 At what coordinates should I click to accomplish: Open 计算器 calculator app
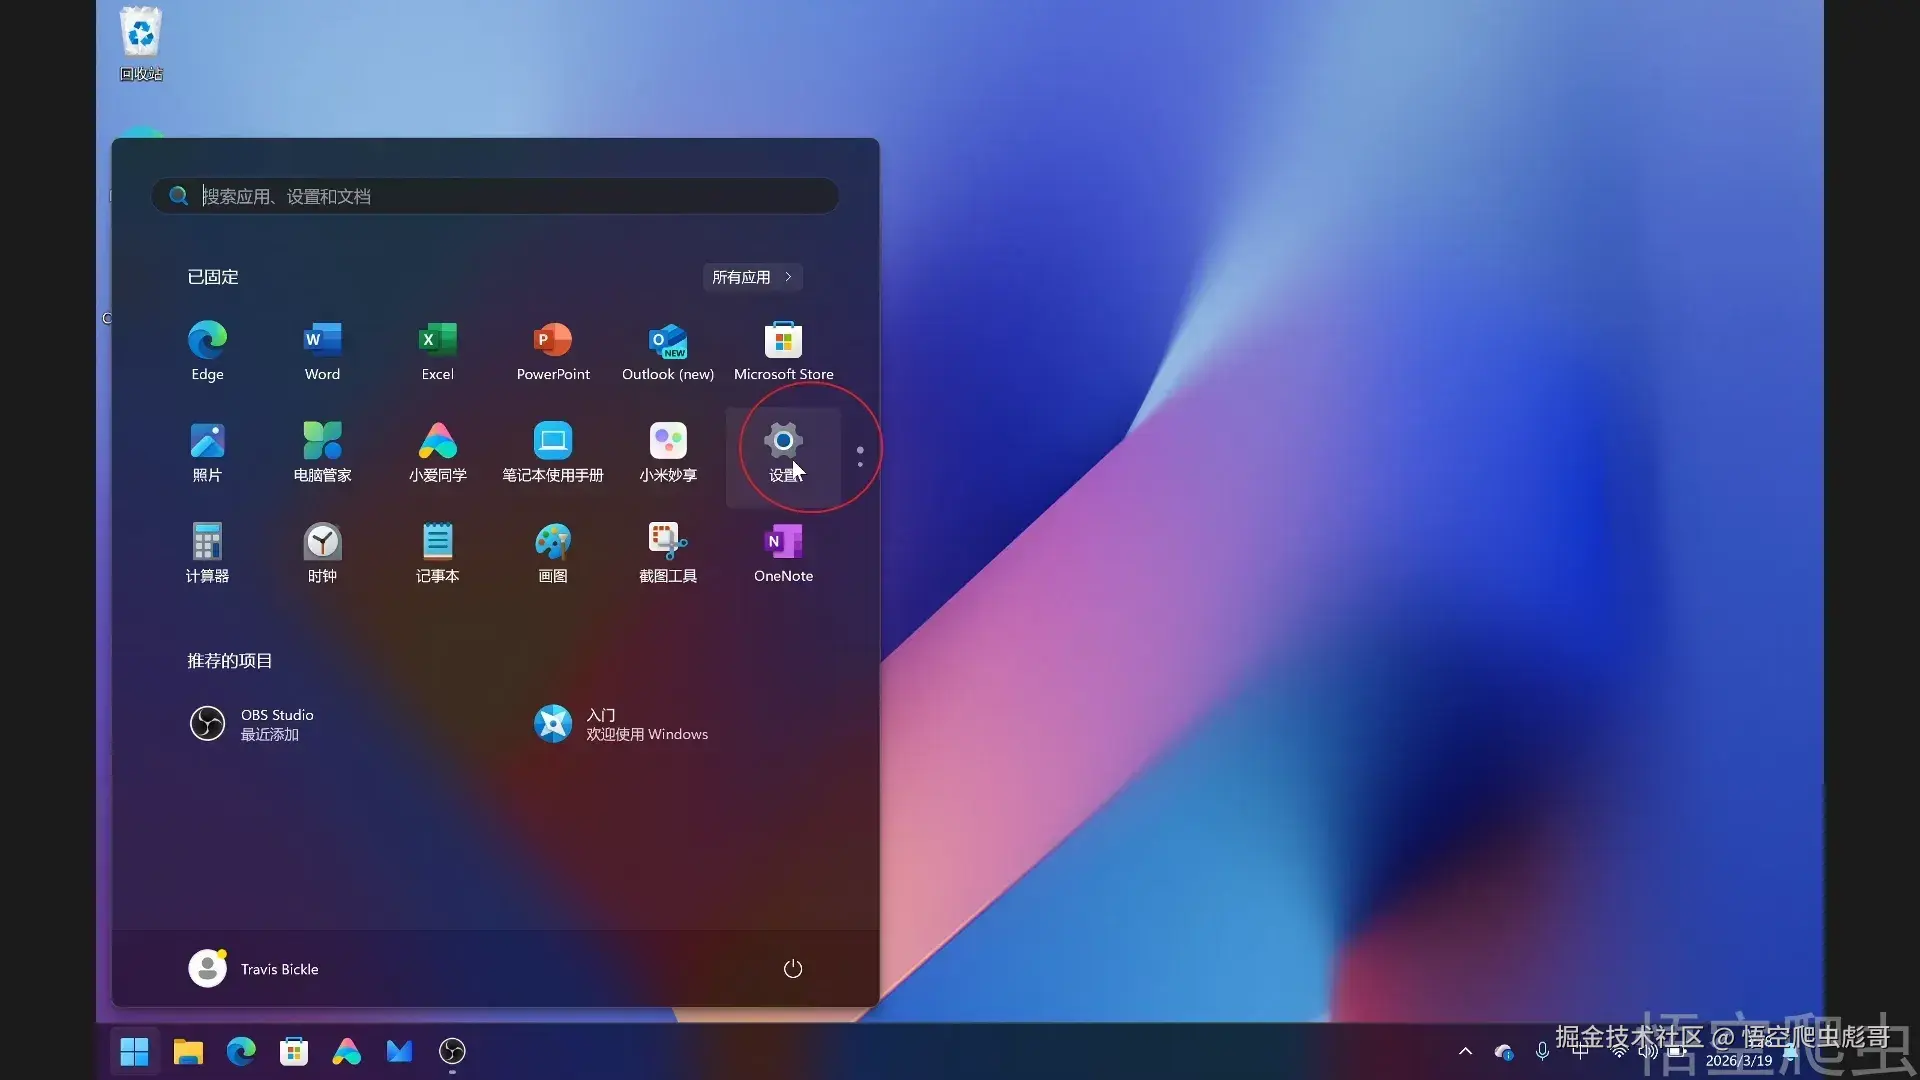point(207,552)
